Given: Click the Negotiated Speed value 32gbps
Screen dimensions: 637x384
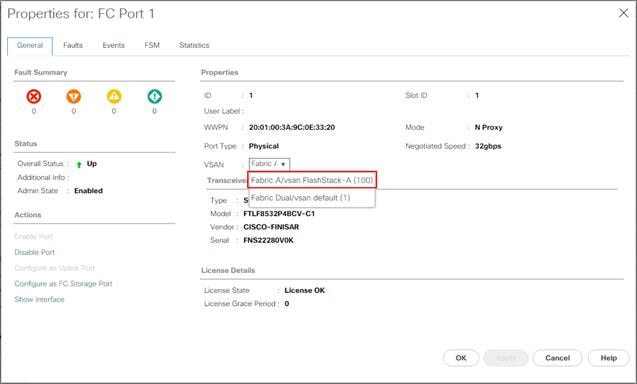Looking at the screenshot, I should [488, 146].
